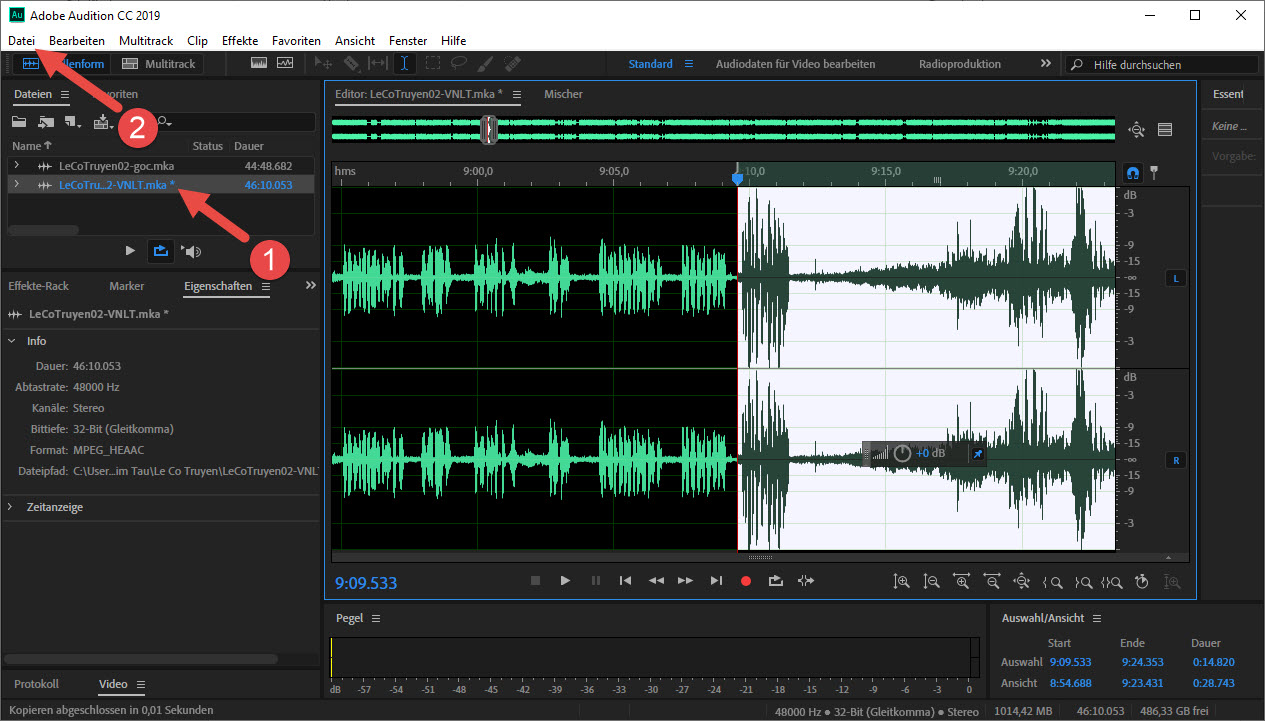Zoom in time icon
This screenshot has height=721, width=1265.
pyautogui.click(x=962, y=581)
